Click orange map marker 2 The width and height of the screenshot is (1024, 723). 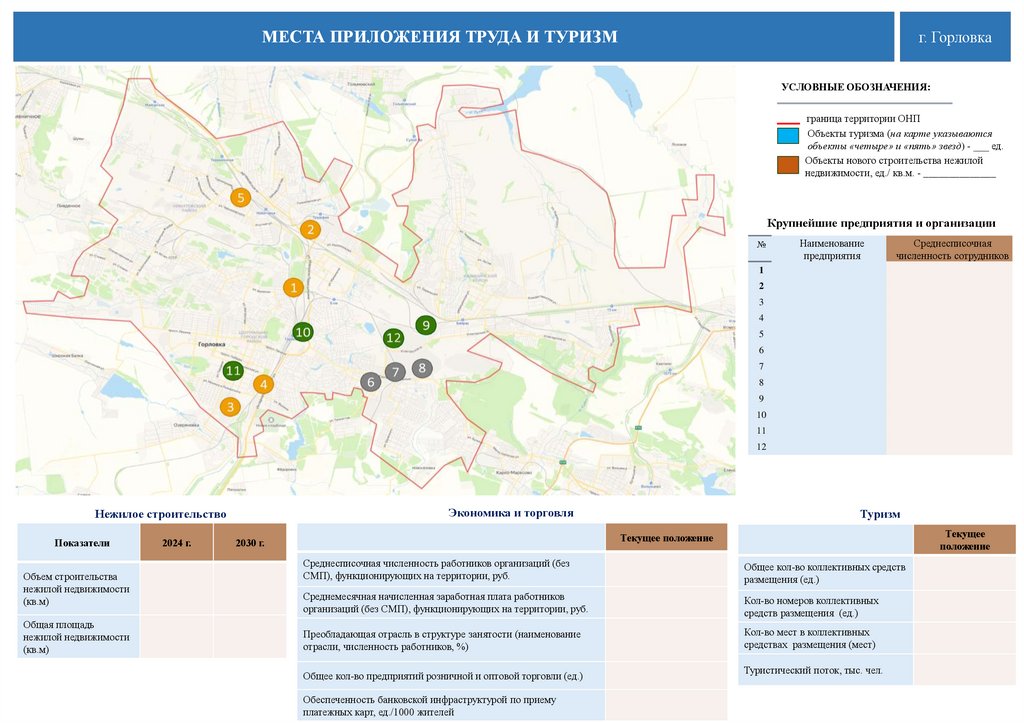tap(310, 229)
